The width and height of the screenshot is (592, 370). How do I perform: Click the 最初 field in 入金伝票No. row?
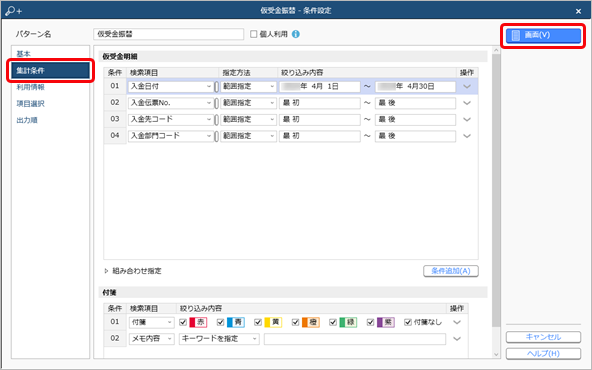tap(320, 103)
